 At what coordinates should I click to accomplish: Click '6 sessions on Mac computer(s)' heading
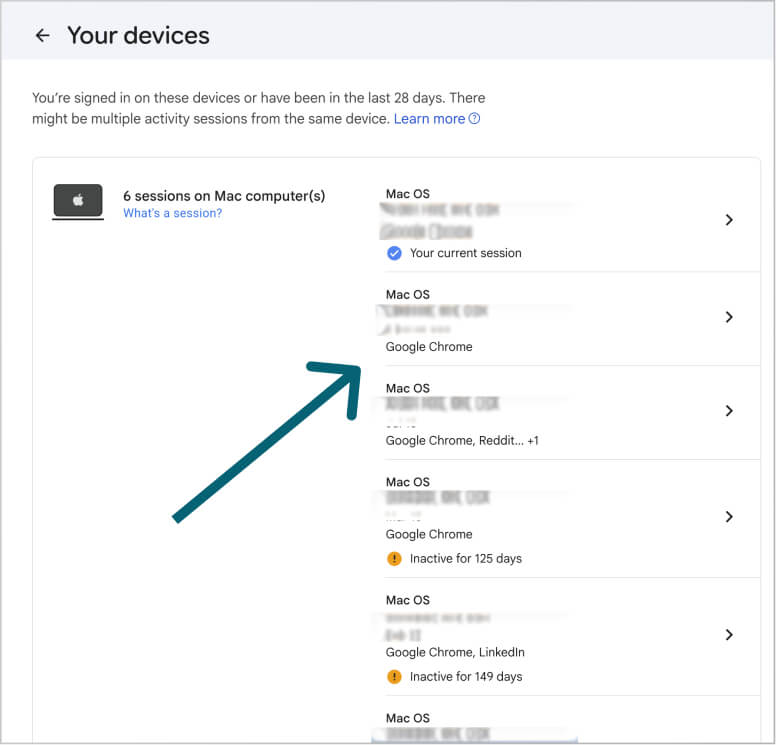[x=224, y=196]
